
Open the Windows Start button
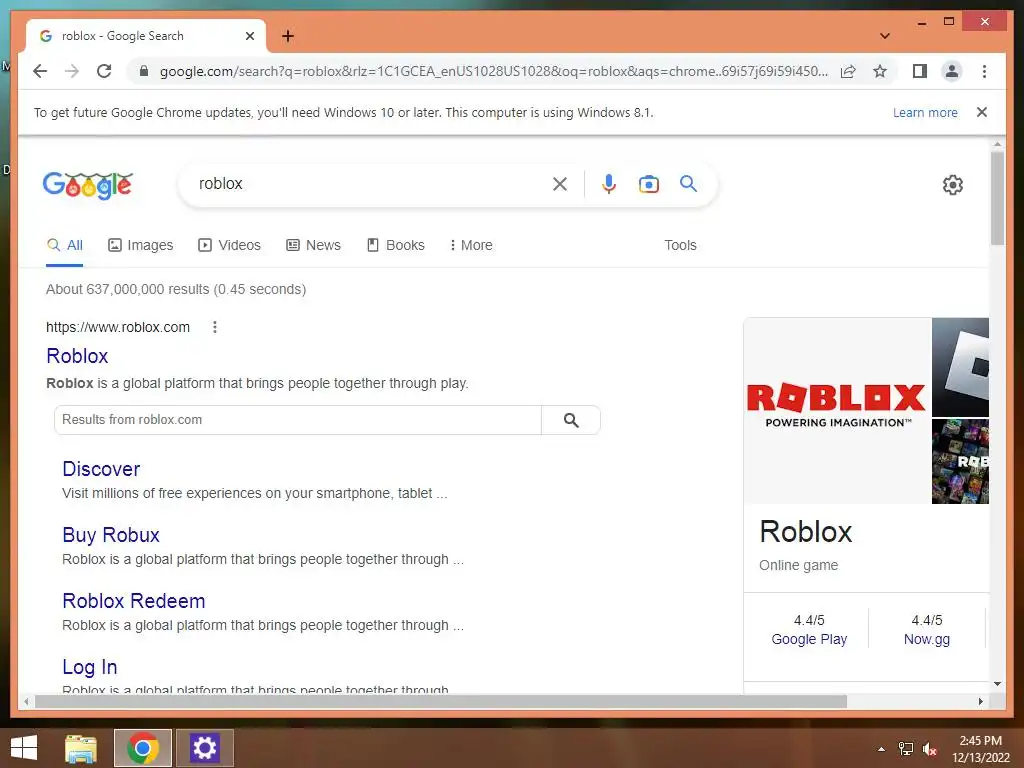tap(24, 748)
